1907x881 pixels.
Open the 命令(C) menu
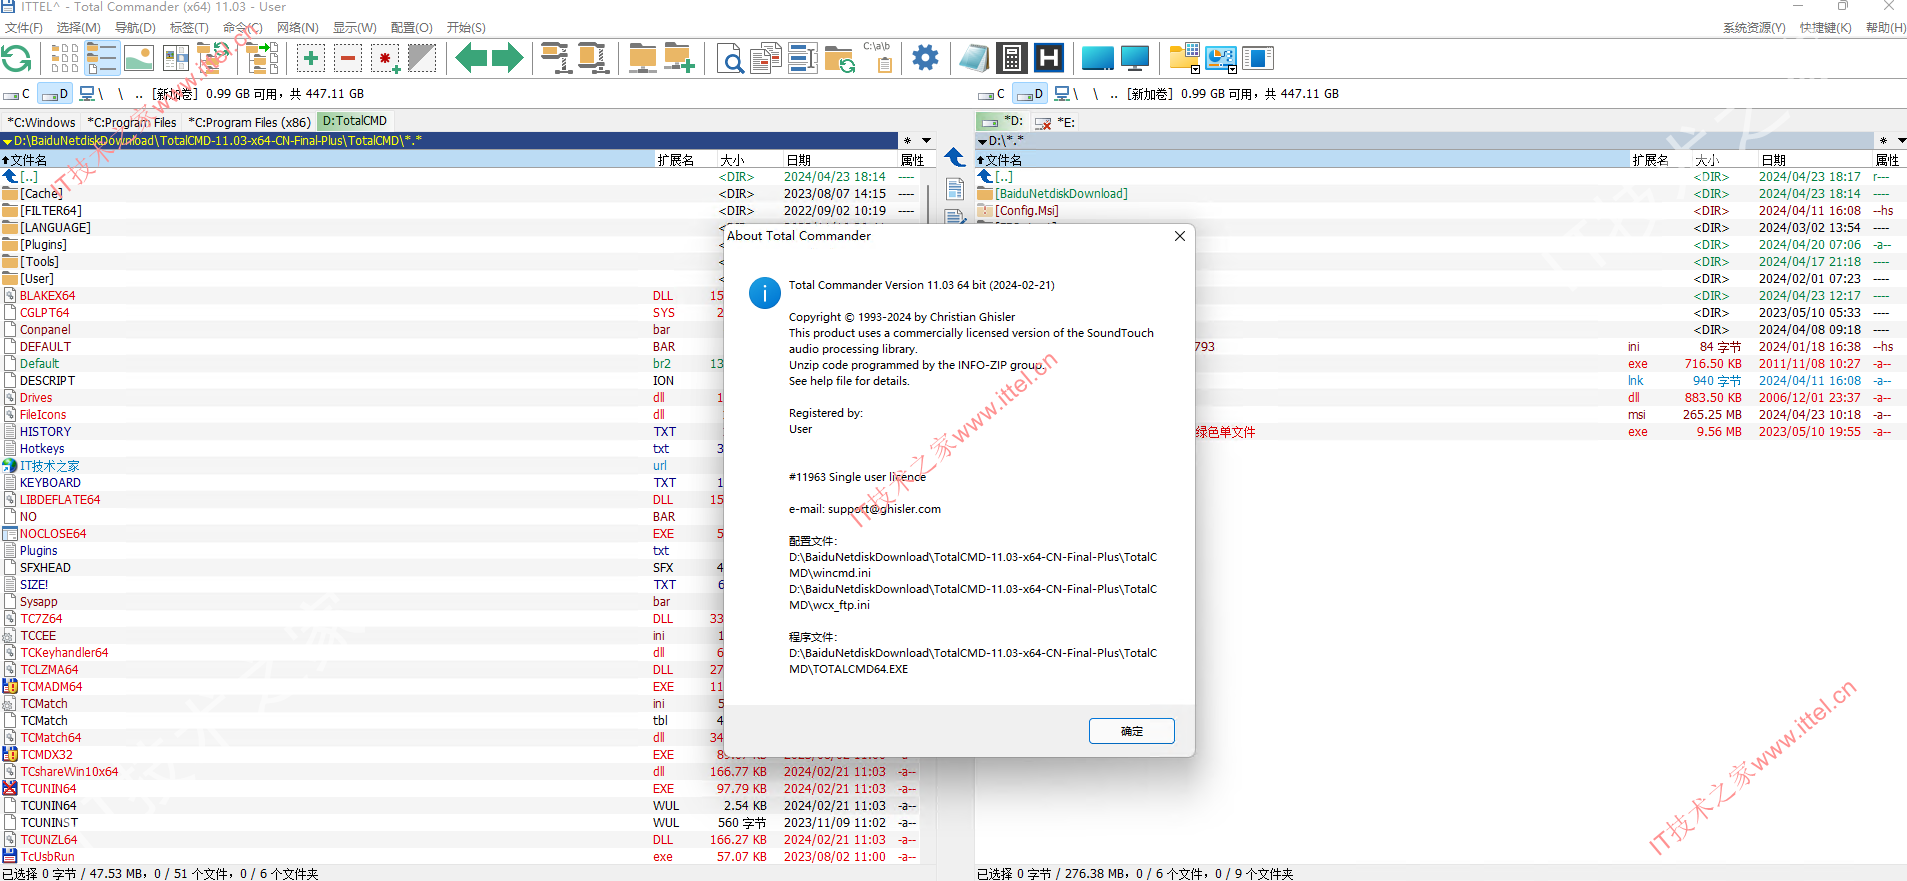(x=242, y=28)
